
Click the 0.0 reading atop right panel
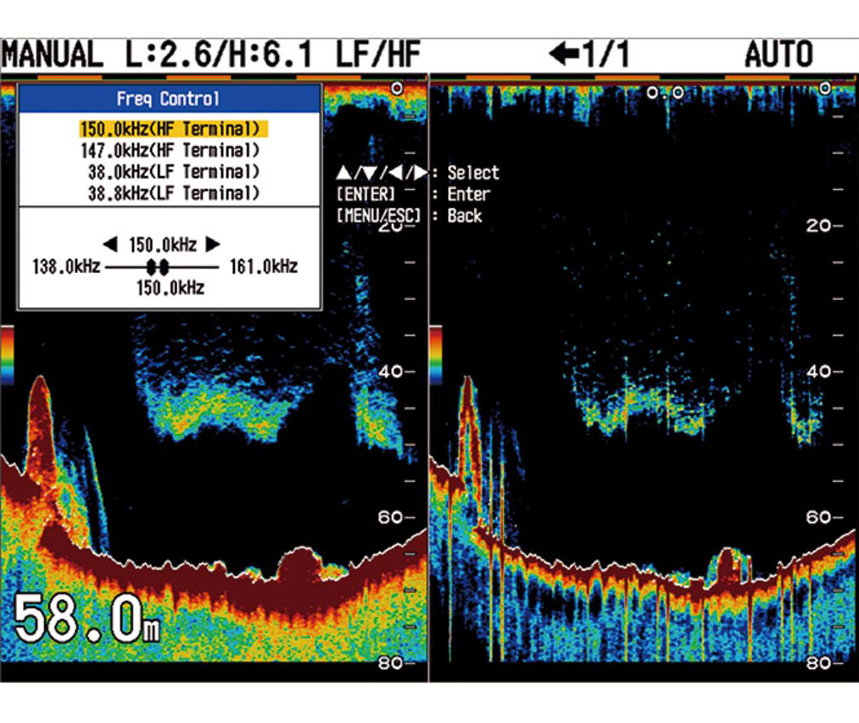click(x=665, y=93)
